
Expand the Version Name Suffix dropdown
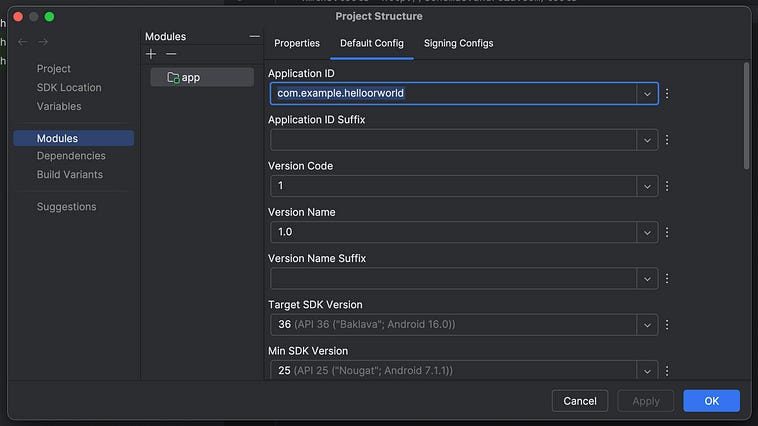(647, 279)
